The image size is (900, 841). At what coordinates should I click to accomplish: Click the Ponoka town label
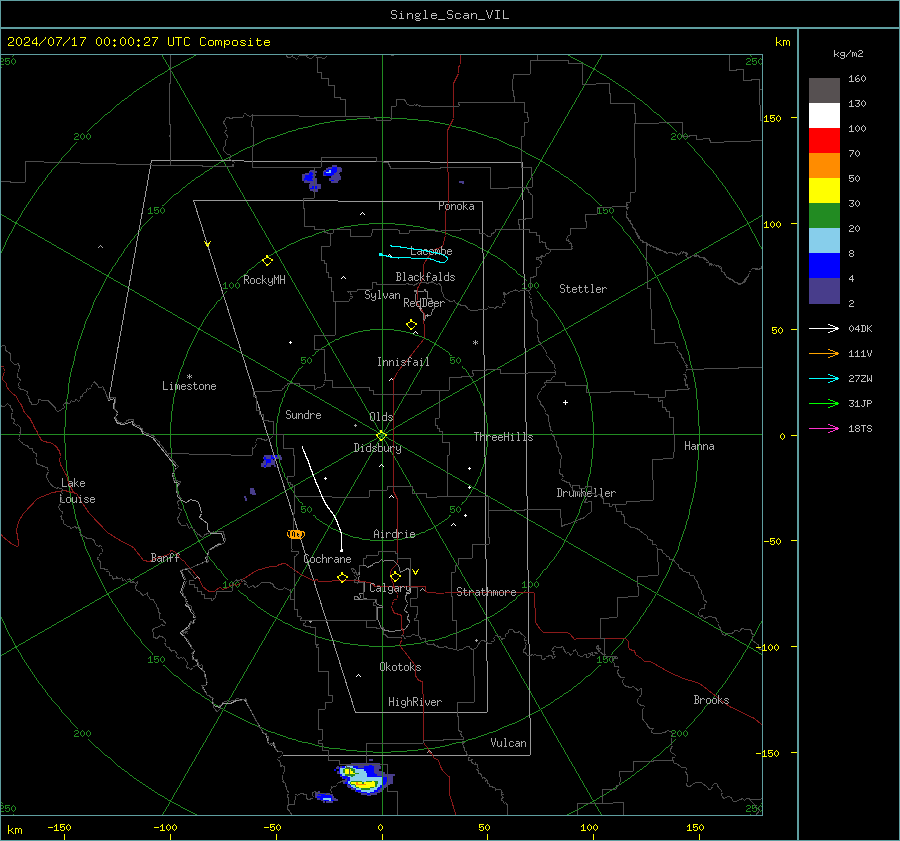coord(456,206)
